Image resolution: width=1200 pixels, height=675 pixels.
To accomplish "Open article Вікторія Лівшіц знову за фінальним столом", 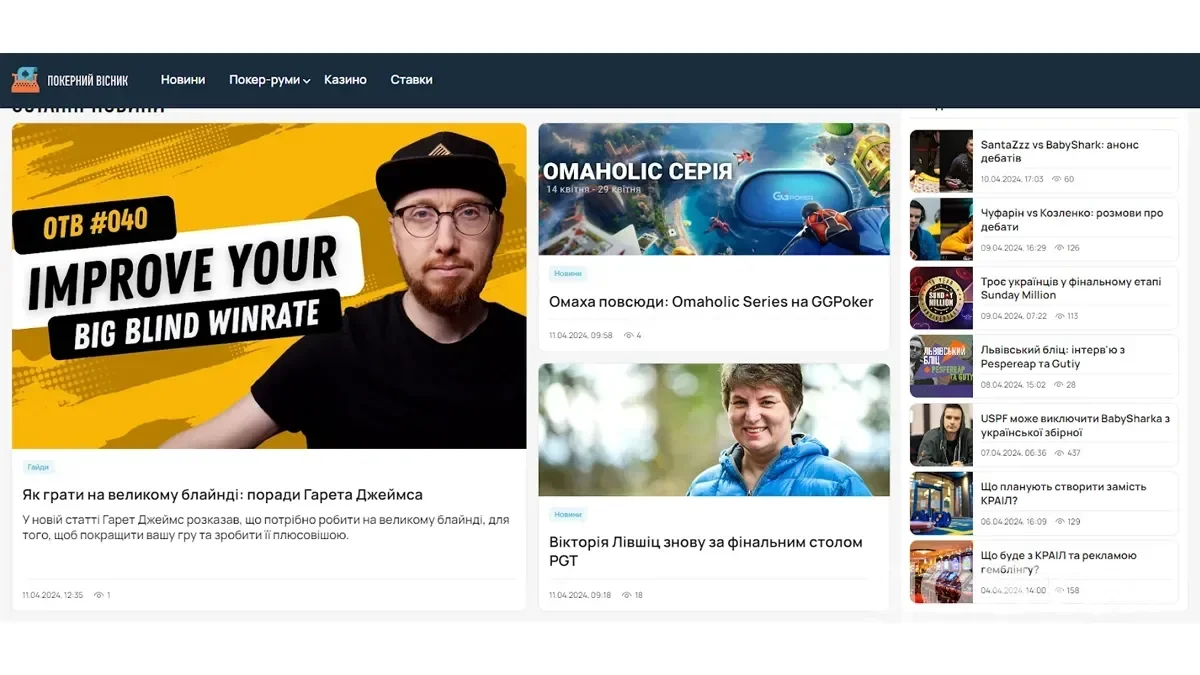I will click(705, 551).
